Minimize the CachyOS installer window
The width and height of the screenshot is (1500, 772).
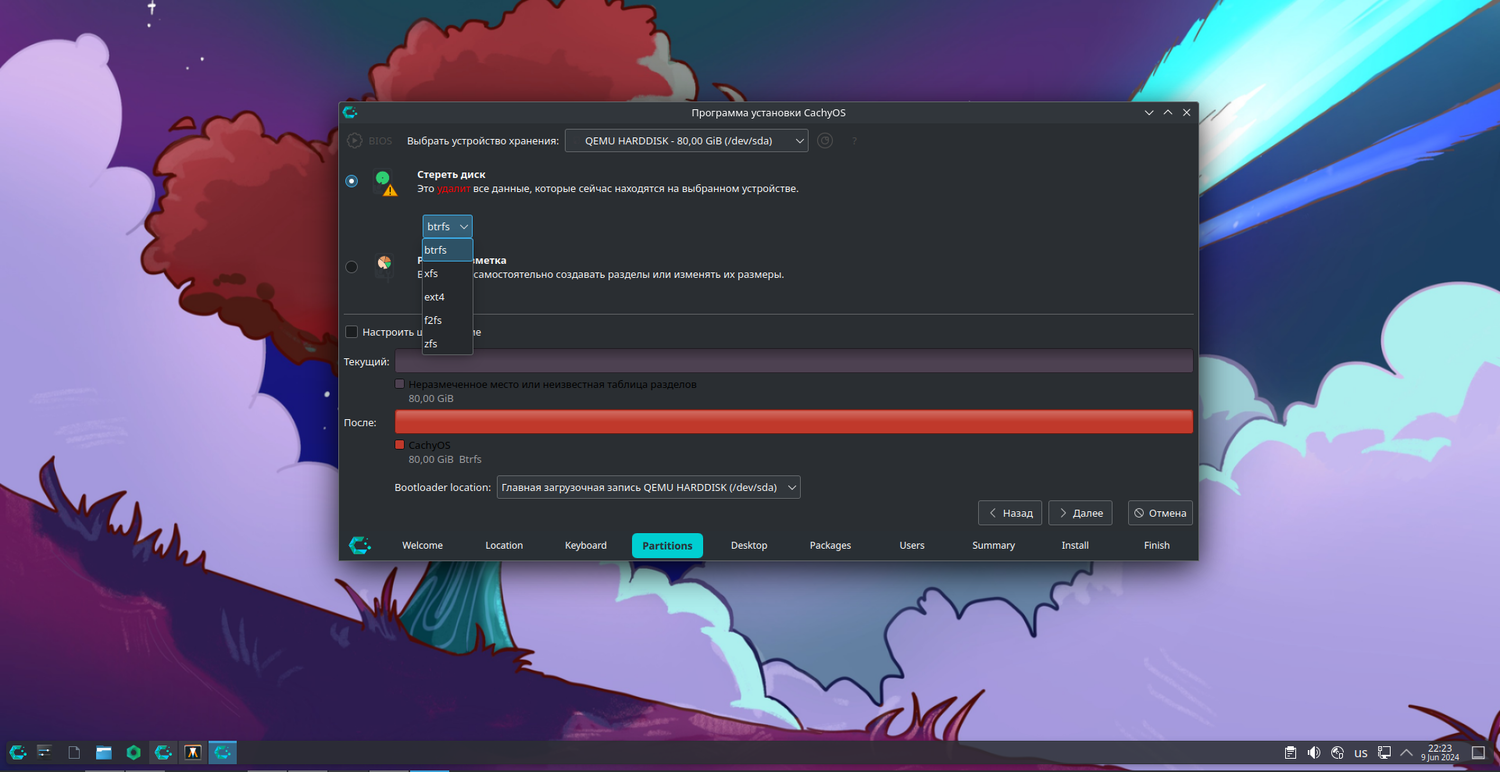[x=1149, y=112]
